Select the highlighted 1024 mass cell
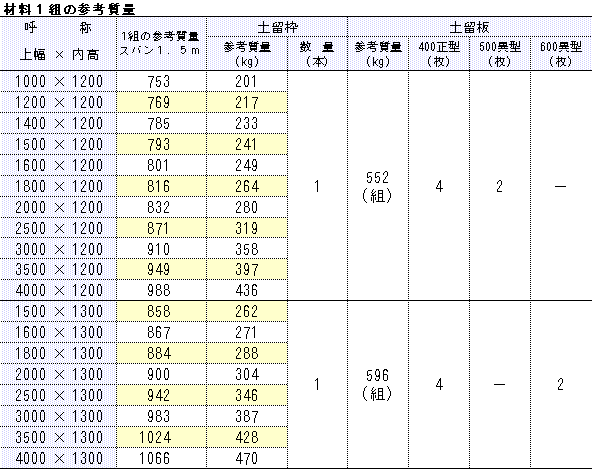 click(161, 437)
